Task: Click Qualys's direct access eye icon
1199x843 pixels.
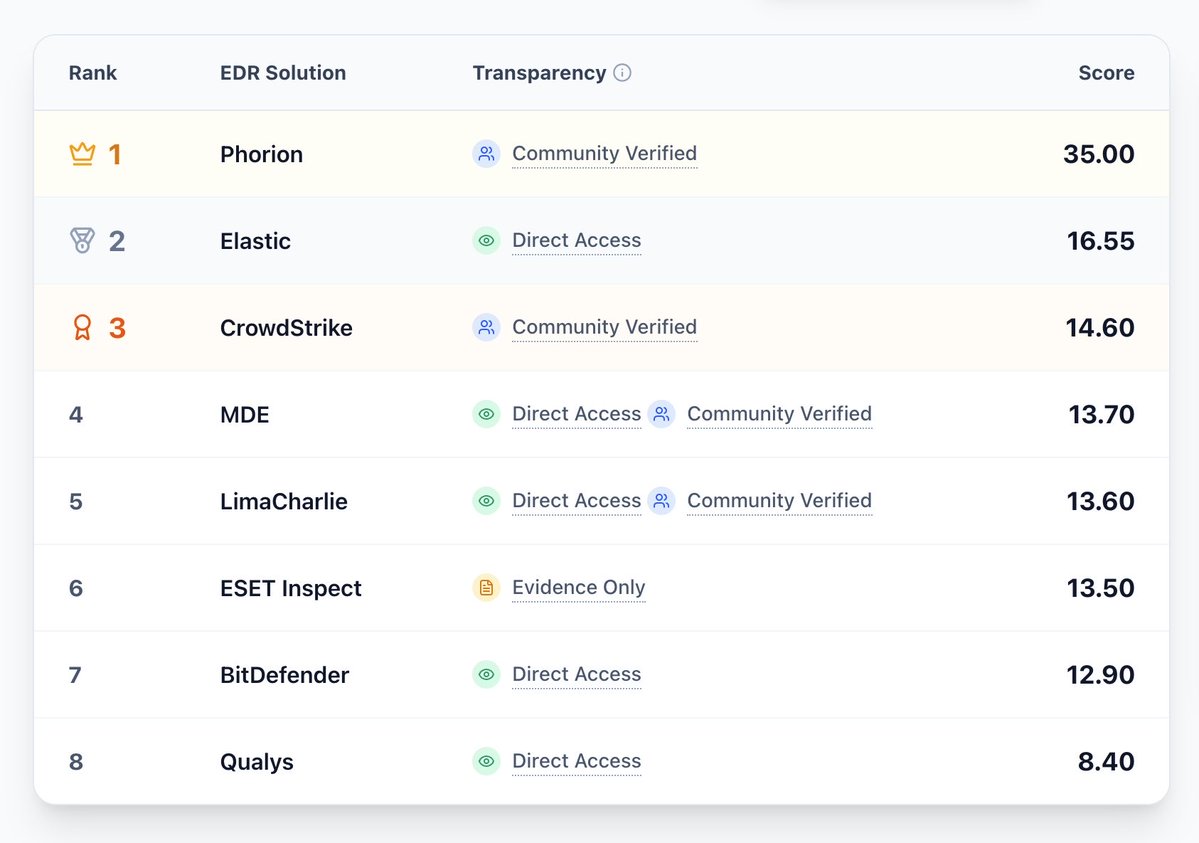Action: [486, 761]
